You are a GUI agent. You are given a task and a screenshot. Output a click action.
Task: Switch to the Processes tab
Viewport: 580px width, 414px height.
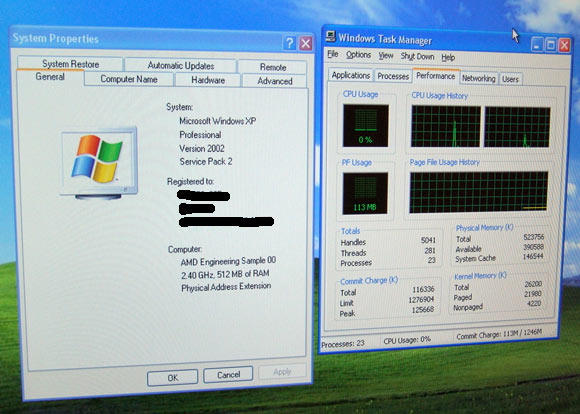point(393,76)
